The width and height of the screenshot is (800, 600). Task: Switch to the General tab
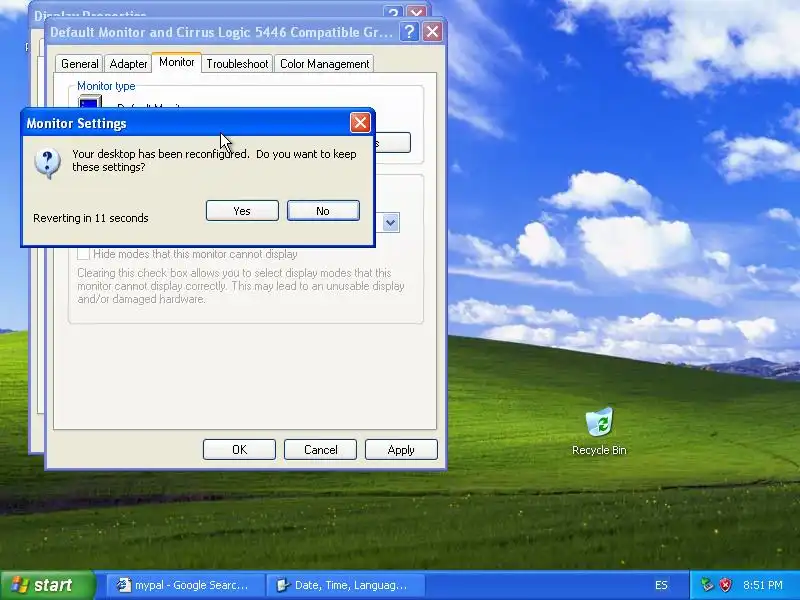(x=80, y=64)
